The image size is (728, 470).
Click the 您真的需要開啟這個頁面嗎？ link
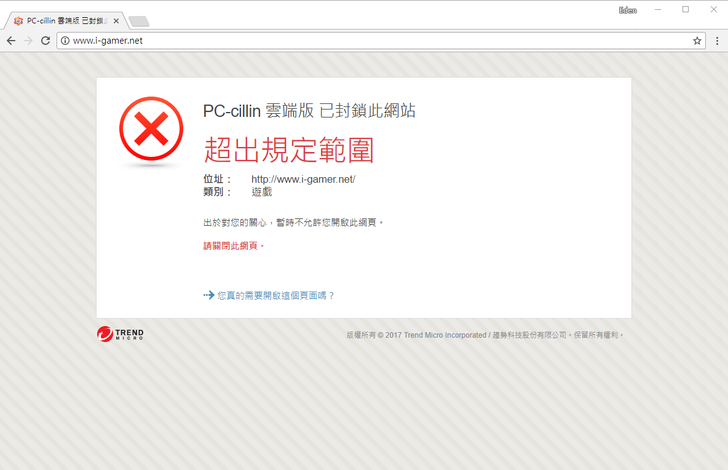pos(276,295)
